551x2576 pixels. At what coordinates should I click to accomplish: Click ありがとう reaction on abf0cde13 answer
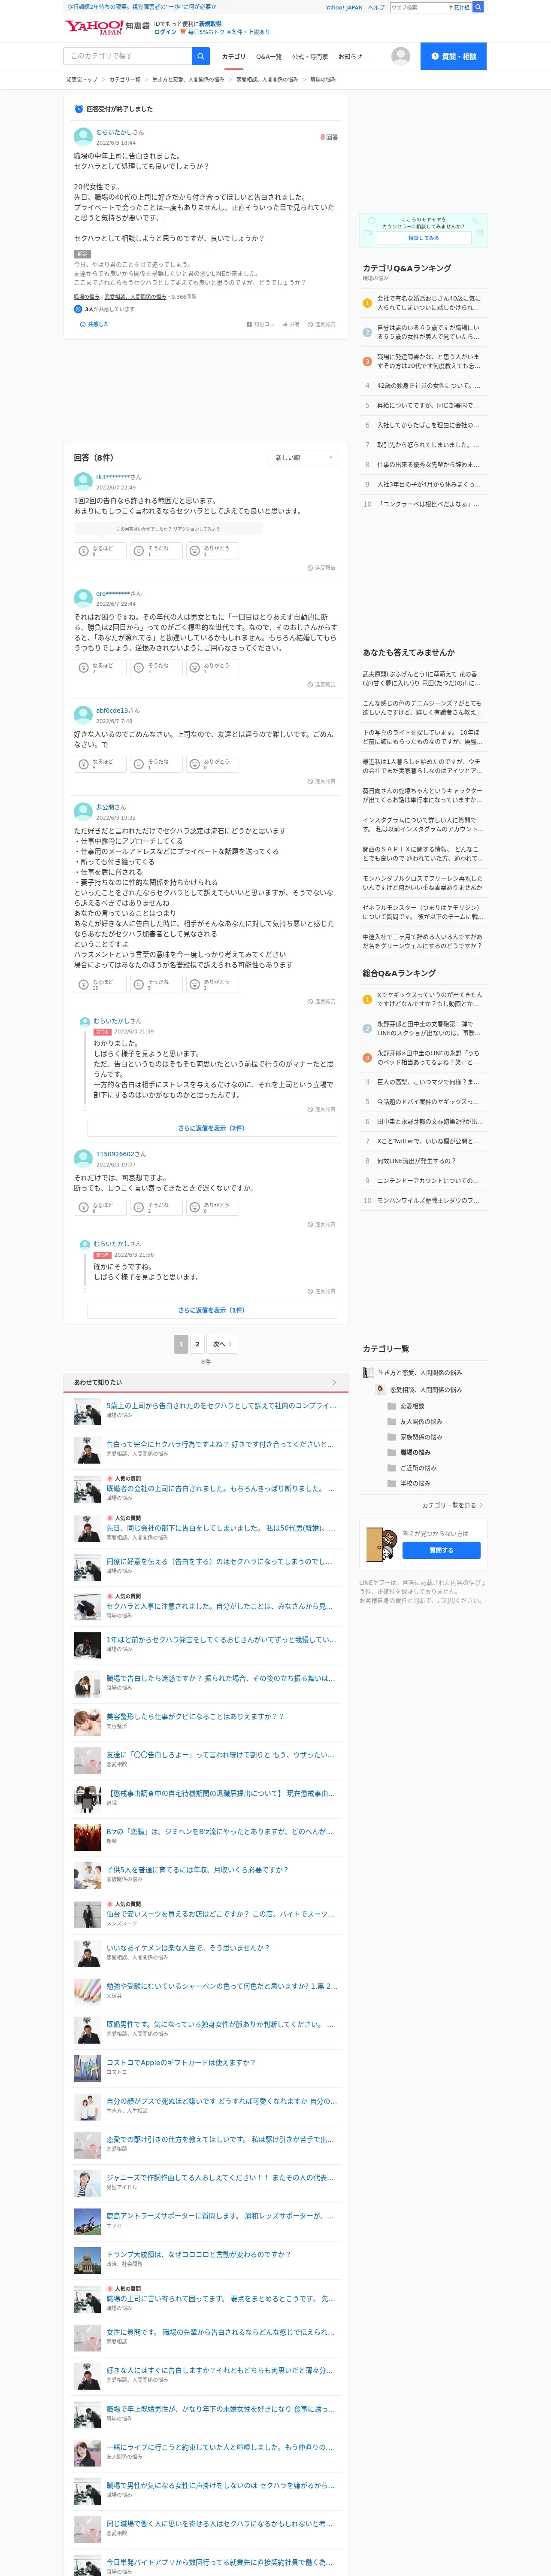pyautogui.click(x=213, y=764)
